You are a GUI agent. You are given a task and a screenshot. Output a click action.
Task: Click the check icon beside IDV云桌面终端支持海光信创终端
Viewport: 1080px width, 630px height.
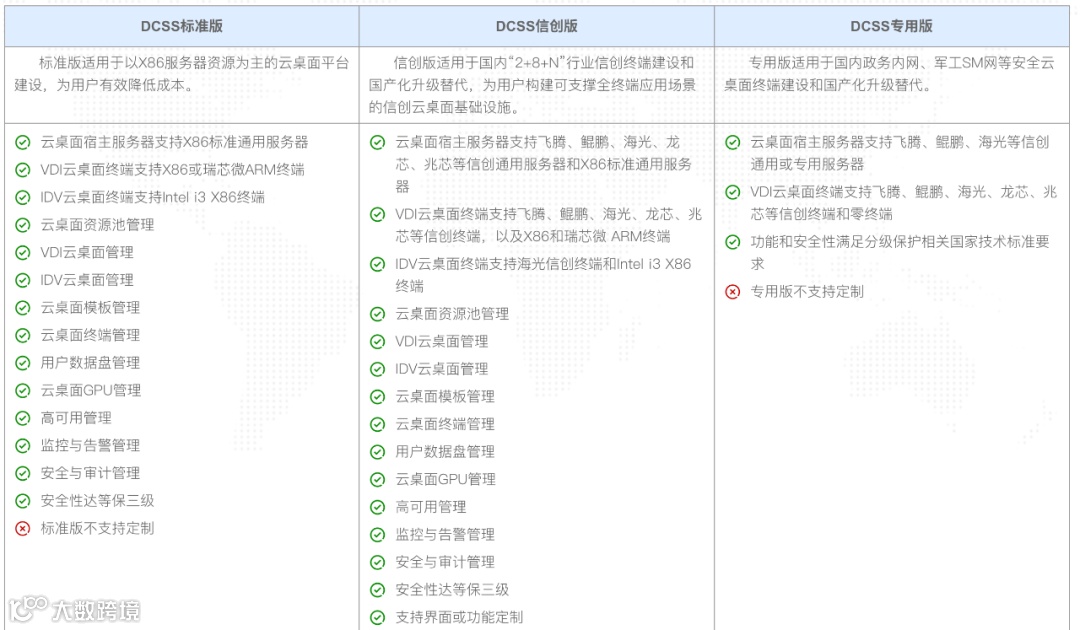[x=377, y=264]
